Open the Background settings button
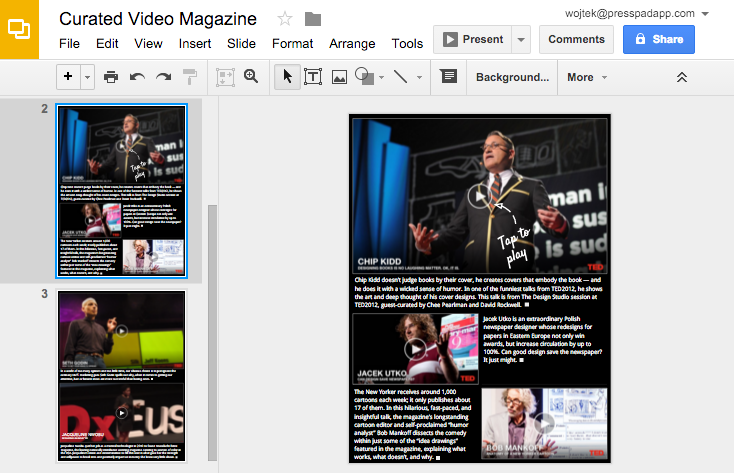This screenshot has width=734, height=473. [513, 77]
